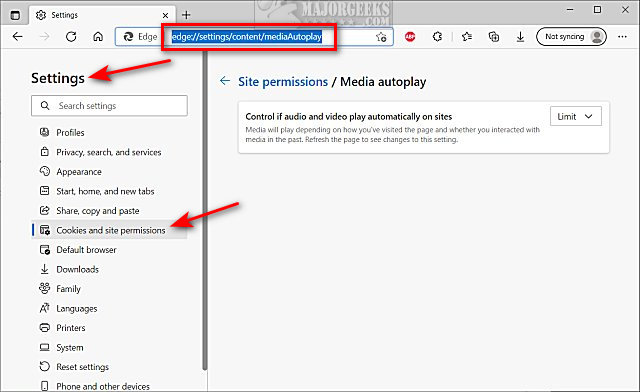This screenshot has height=392, width=640.
Task: Open Reset settings section
Action: [x=109, y=367]
